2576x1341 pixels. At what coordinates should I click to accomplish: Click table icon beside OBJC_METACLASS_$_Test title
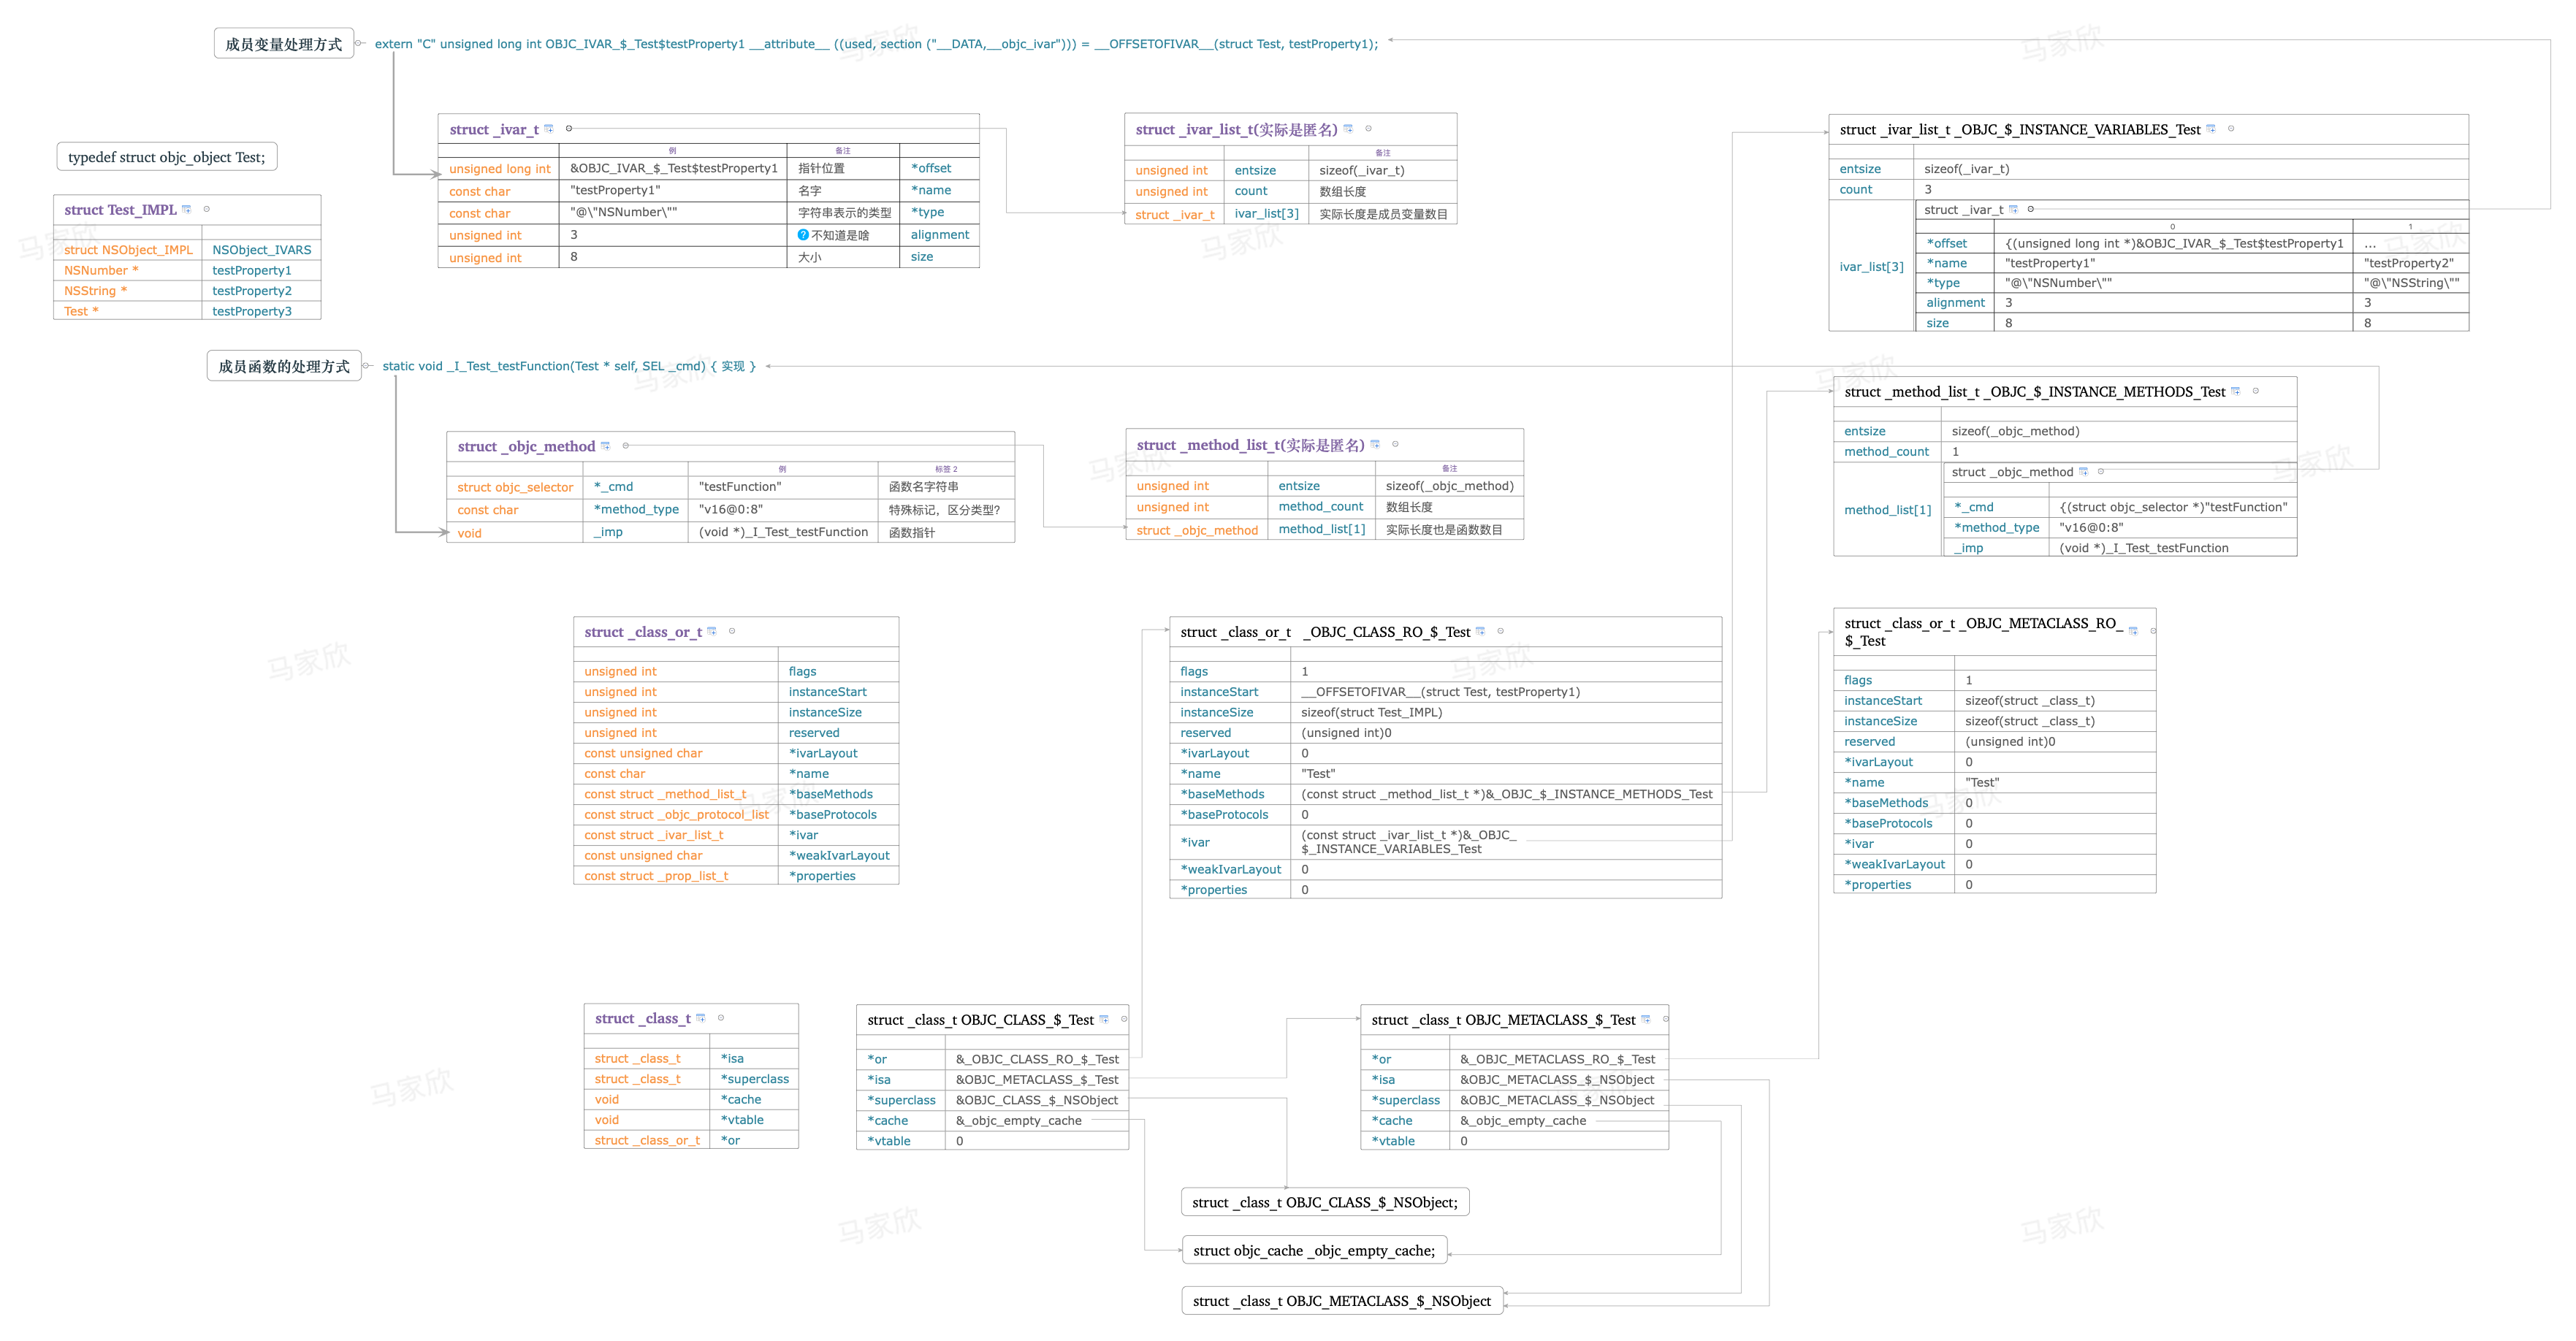point(1645,1019)
